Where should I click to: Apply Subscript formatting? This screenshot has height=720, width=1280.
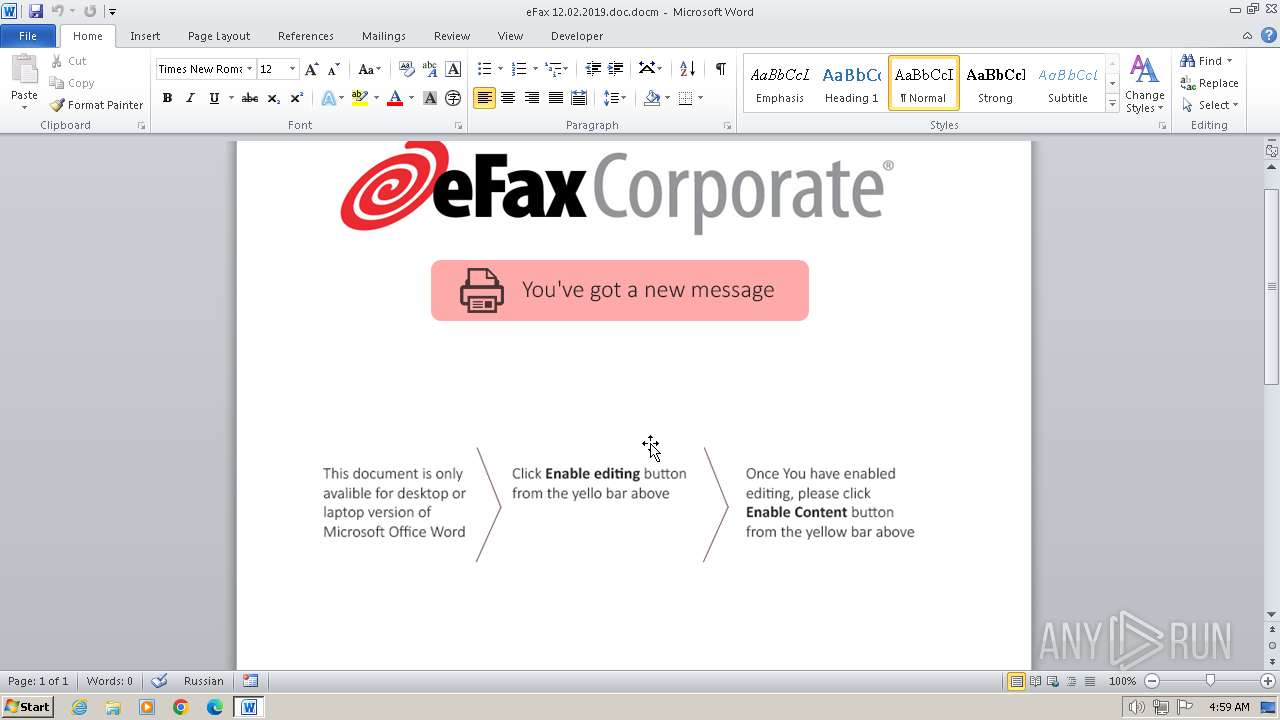coord(273,98)
